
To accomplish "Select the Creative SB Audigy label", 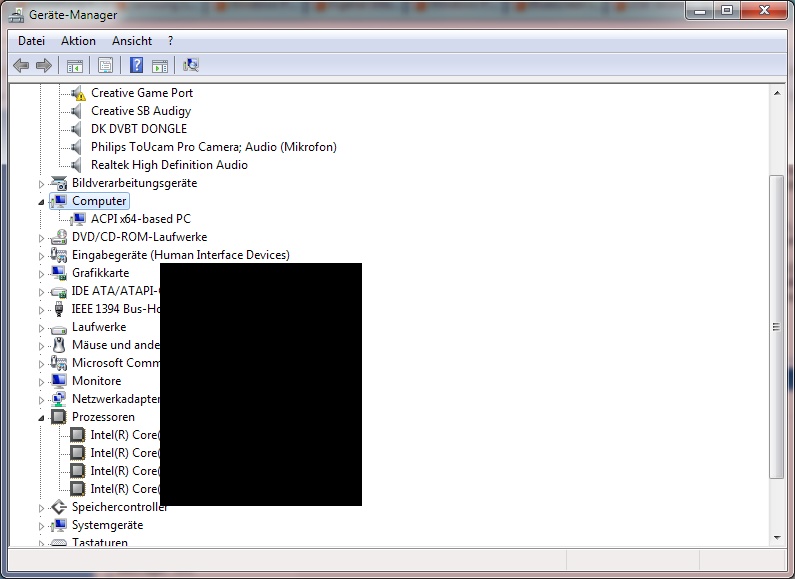I will click(x=141, y=111).
